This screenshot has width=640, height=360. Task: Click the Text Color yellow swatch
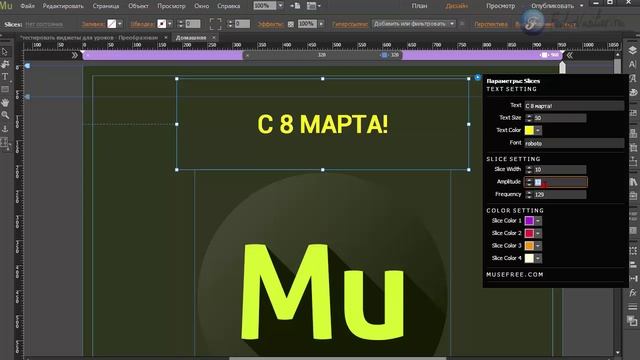point(529,130)
